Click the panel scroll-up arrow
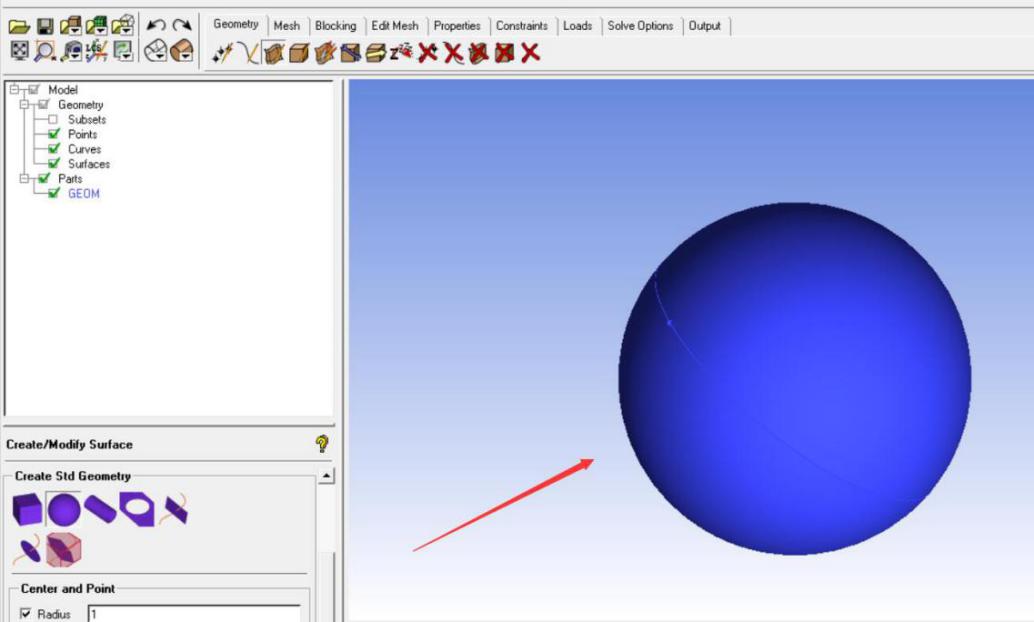The height and width of the screenshot is (622, 1034). (x=326, y=476)
